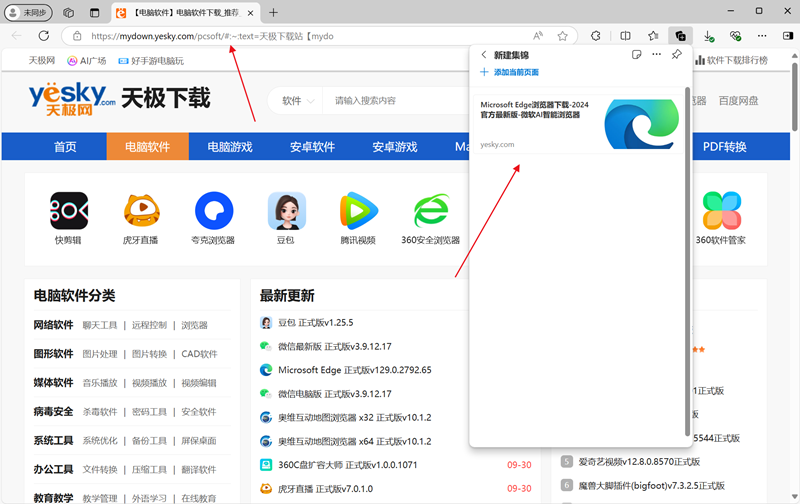Open 爱奇艺视频v12.8.0.8570正式版 ranking entry
800x504 pixels.
point(639,462)
